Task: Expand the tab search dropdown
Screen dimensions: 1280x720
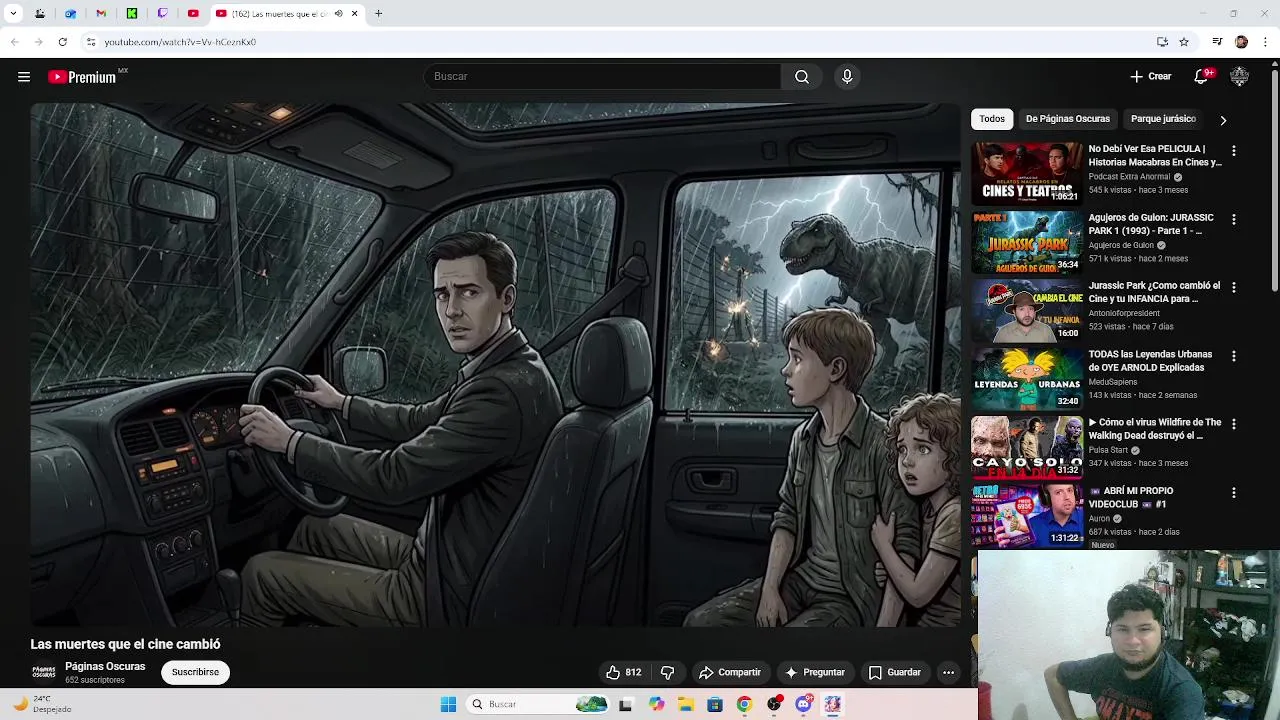Action: pos(13,14)
